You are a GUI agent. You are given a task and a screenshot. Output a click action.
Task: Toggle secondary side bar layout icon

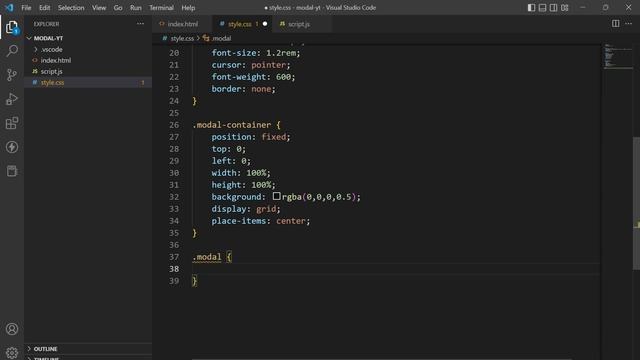pyautogui.click(x=553, y=7)
